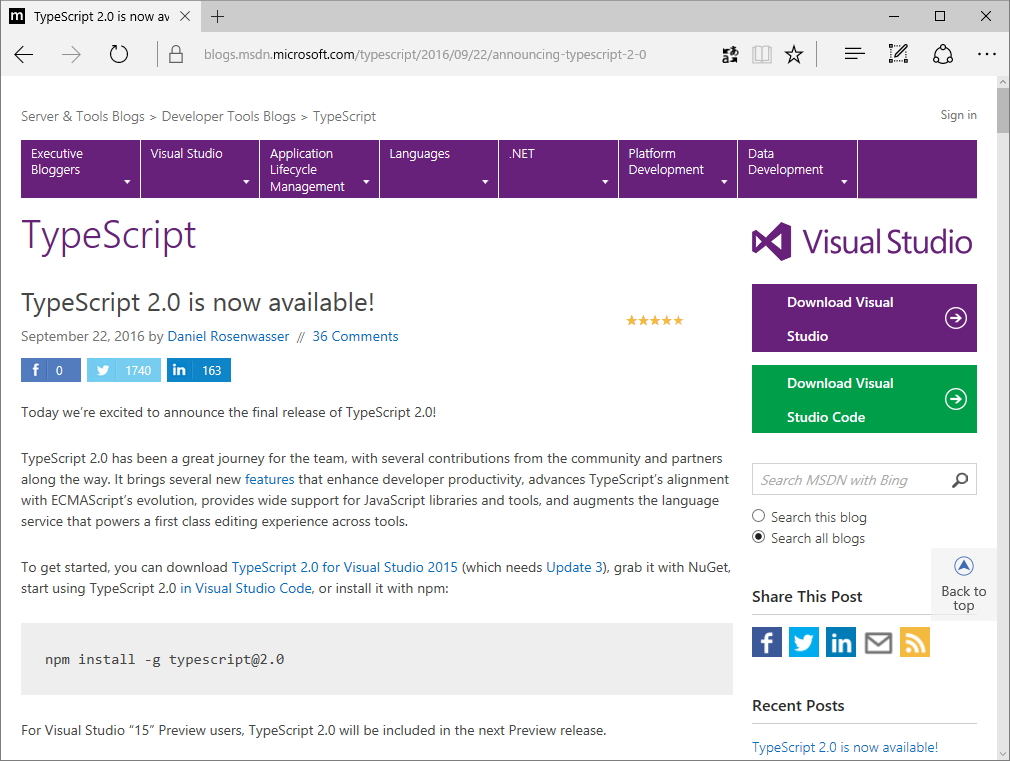Click the npm install command text
The height and width of the screenshot is (761, 1010).
tap(164, 660)
